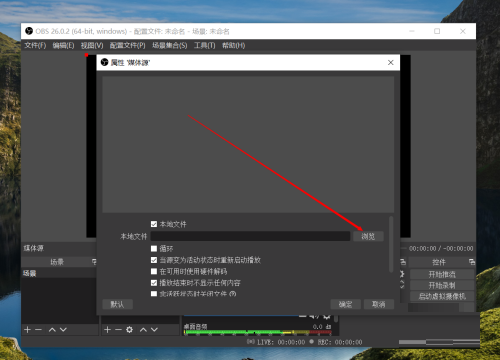Click the desktop audio volume meter
The image size is (500, 360).
[x=257, y=332]
